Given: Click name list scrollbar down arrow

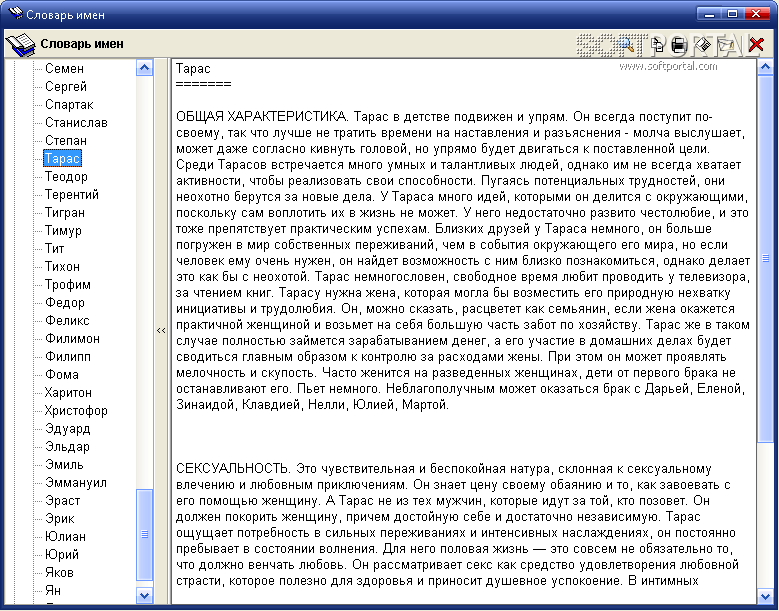Looking at the screenshot, I should click(x=144, y=595).
